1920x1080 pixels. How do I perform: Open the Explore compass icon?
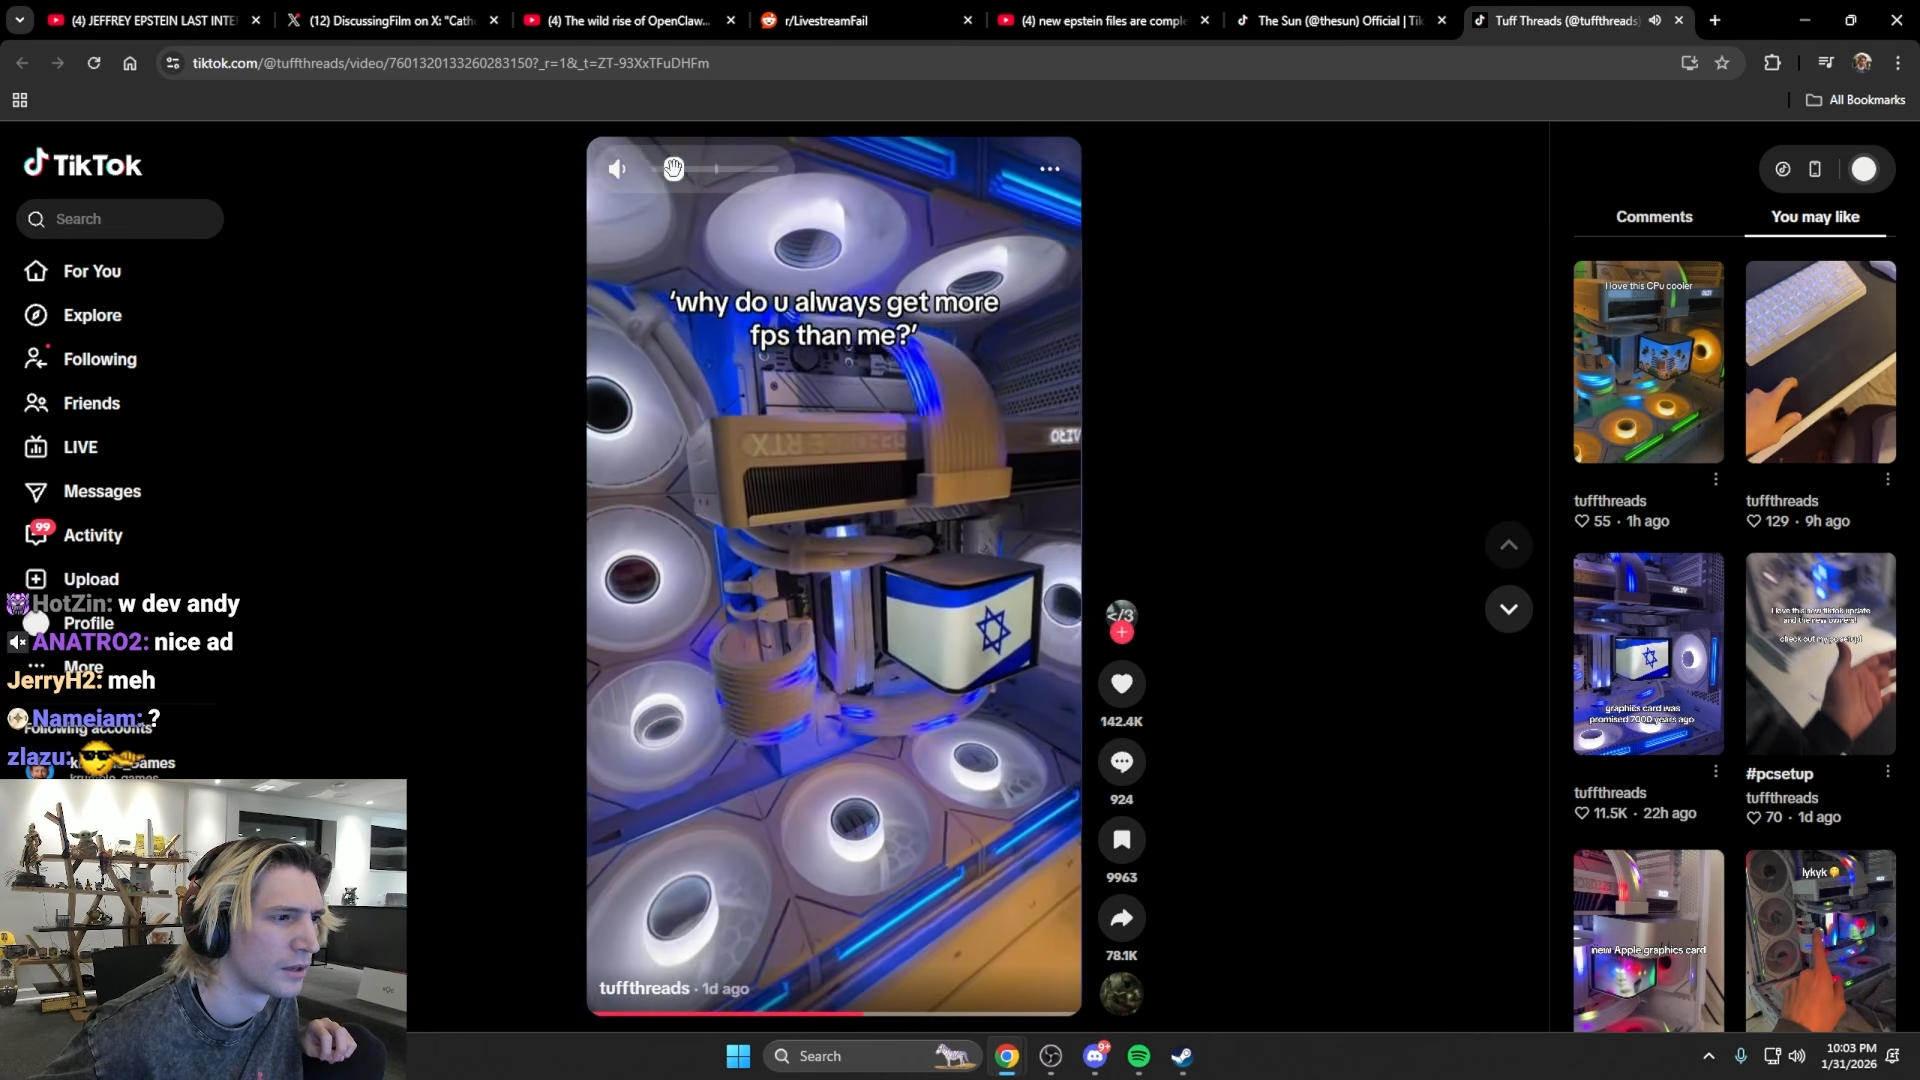pyautogui.click(x=36, y=315)
